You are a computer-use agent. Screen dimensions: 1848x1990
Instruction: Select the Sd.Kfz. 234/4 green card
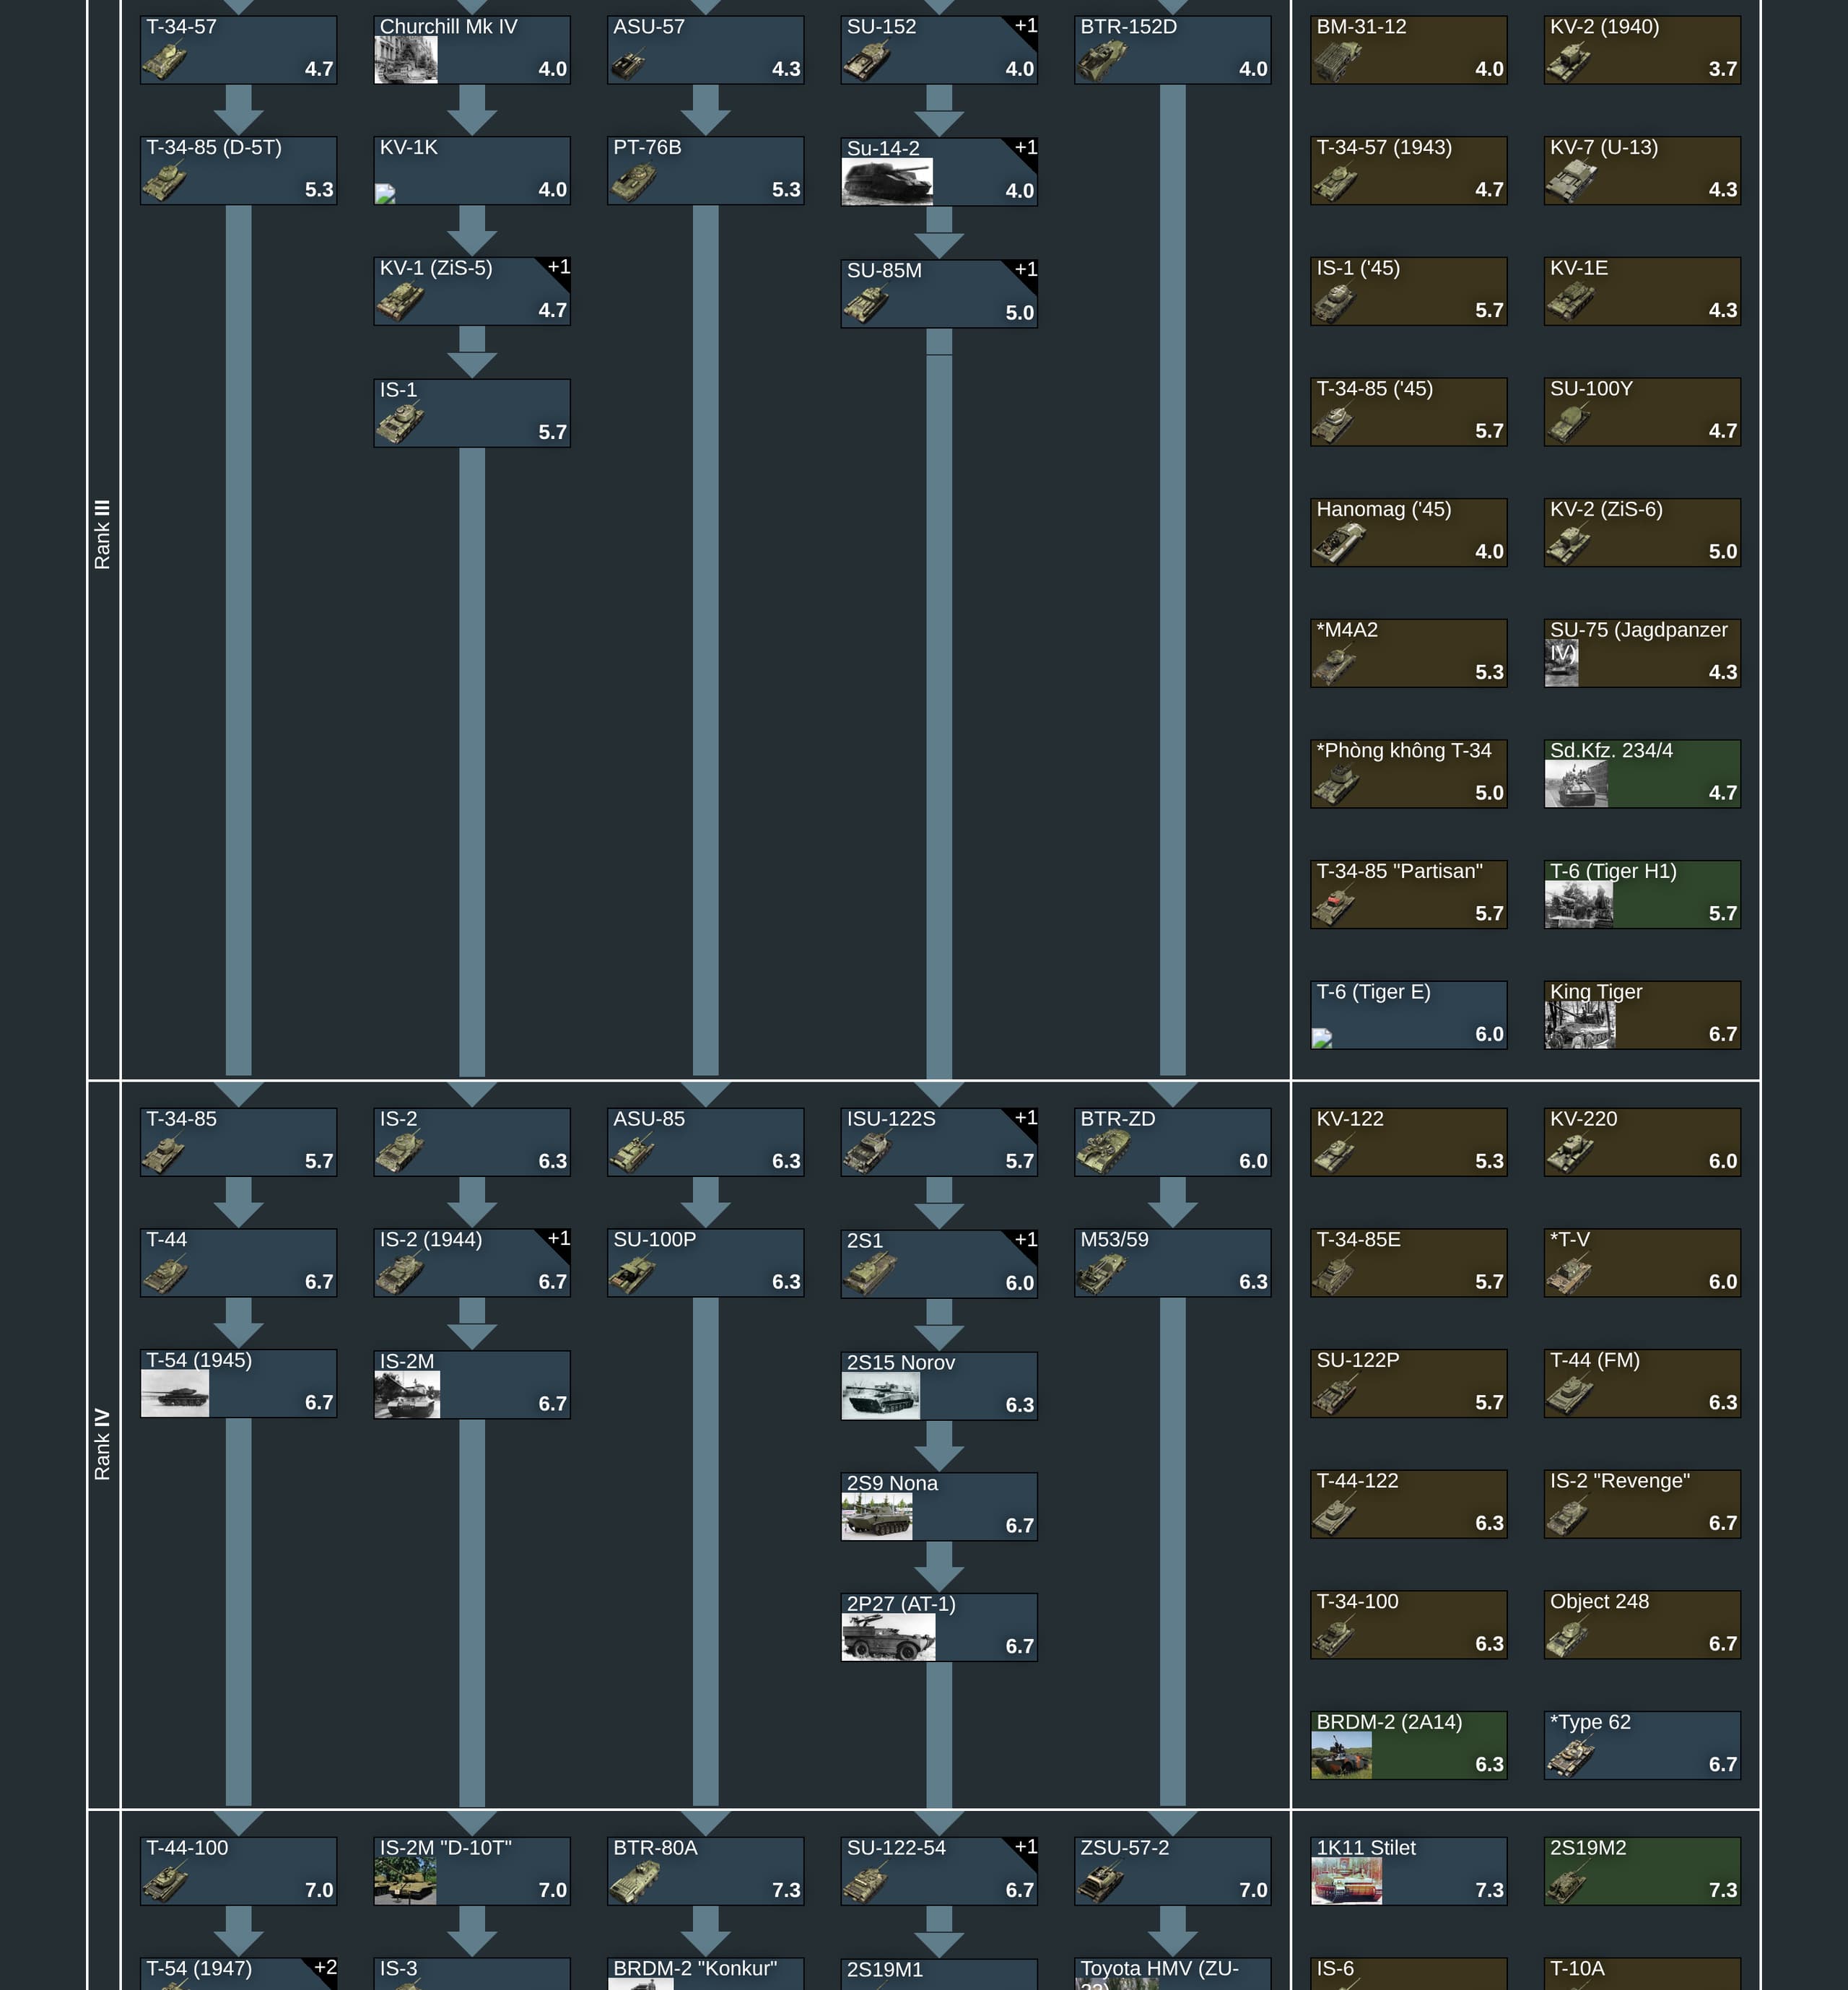[1641, 773]
